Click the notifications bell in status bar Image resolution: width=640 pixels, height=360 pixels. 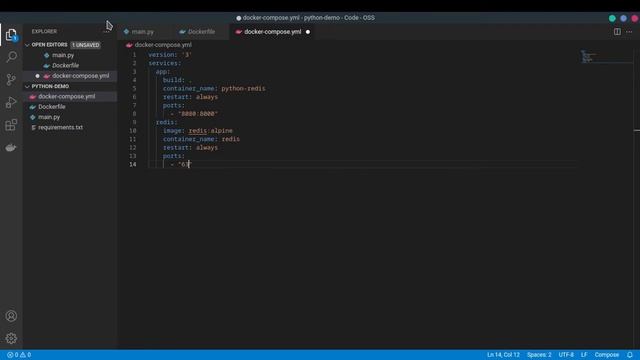630,355
